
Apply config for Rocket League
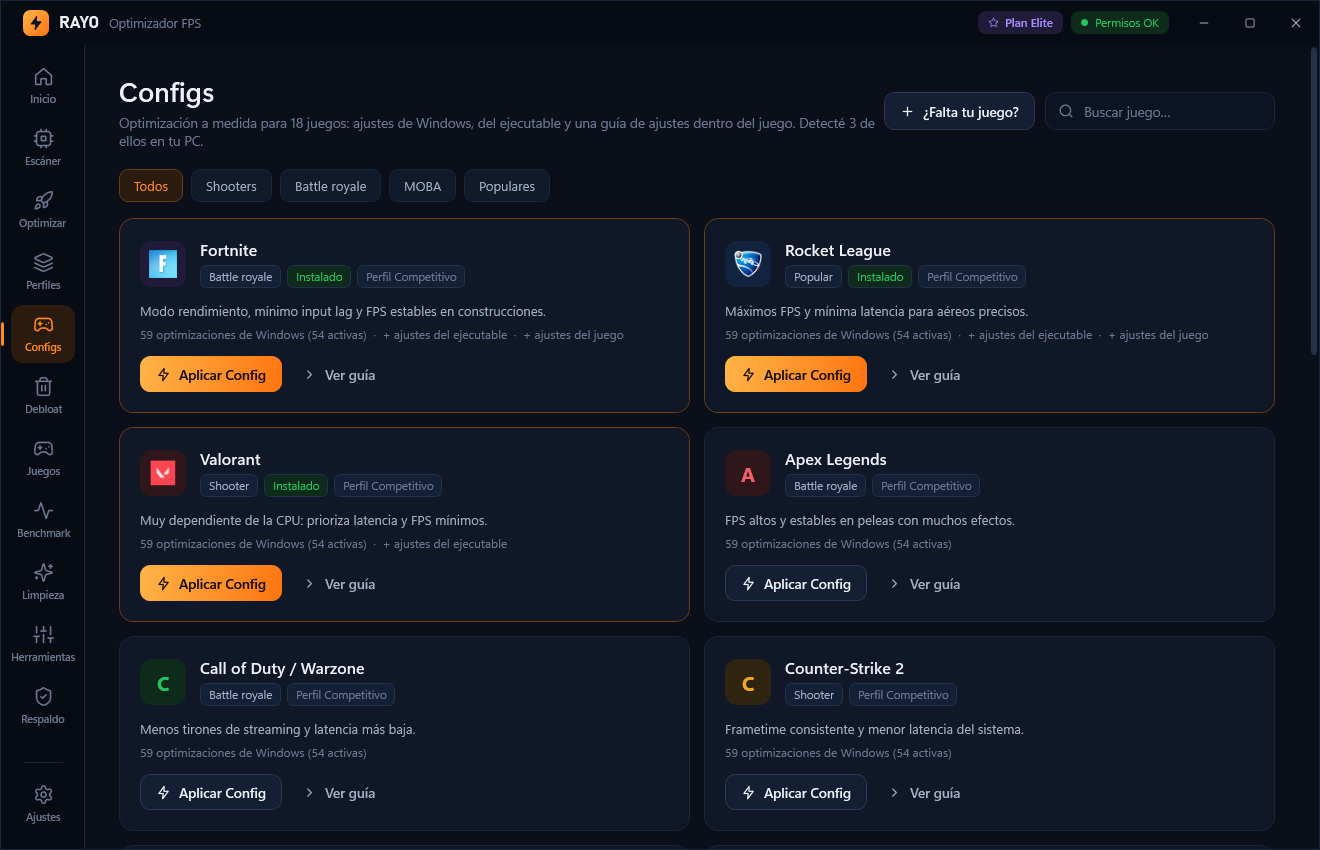coord(796,375)
